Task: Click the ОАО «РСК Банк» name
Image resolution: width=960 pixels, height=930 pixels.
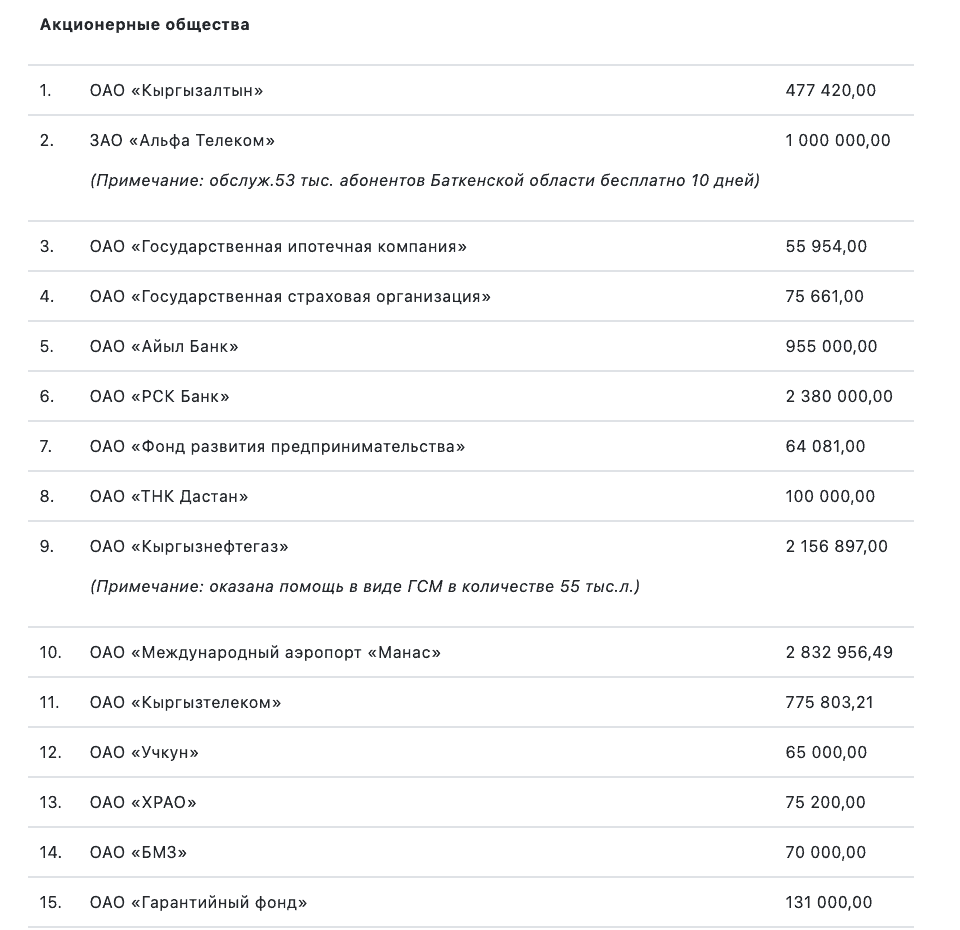Action: (160, 396)
